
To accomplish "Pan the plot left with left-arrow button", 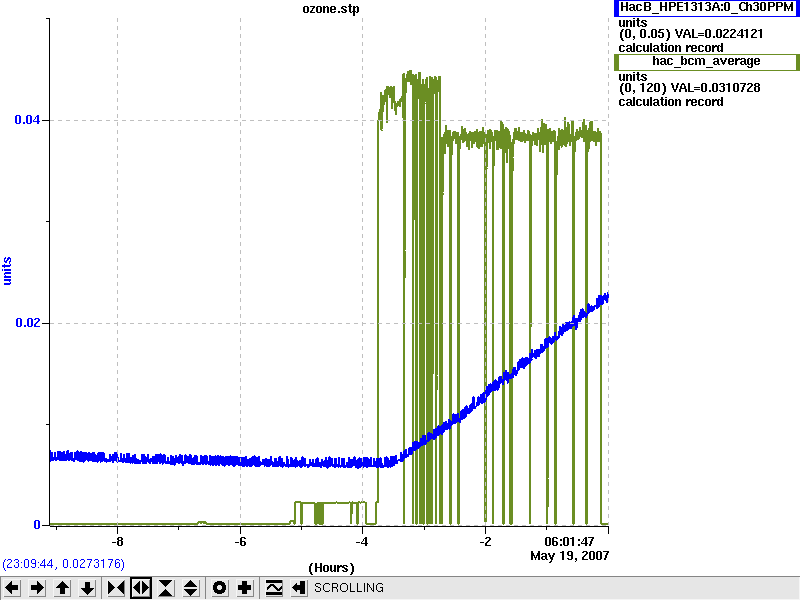I will [x=12, y=588].
